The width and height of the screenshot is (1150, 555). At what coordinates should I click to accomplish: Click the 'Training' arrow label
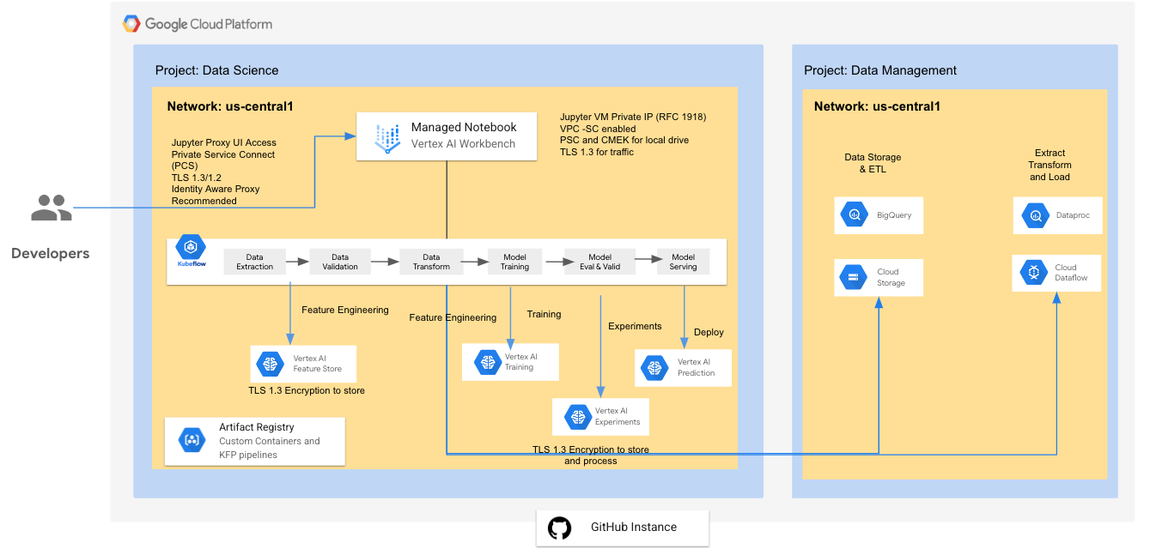tap(543, 314)
